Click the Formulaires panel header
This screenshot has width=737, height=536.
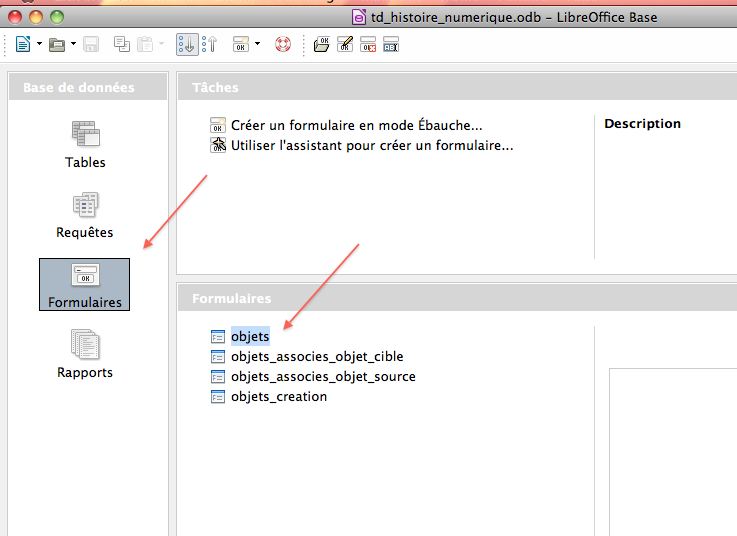tap(457, 298)
